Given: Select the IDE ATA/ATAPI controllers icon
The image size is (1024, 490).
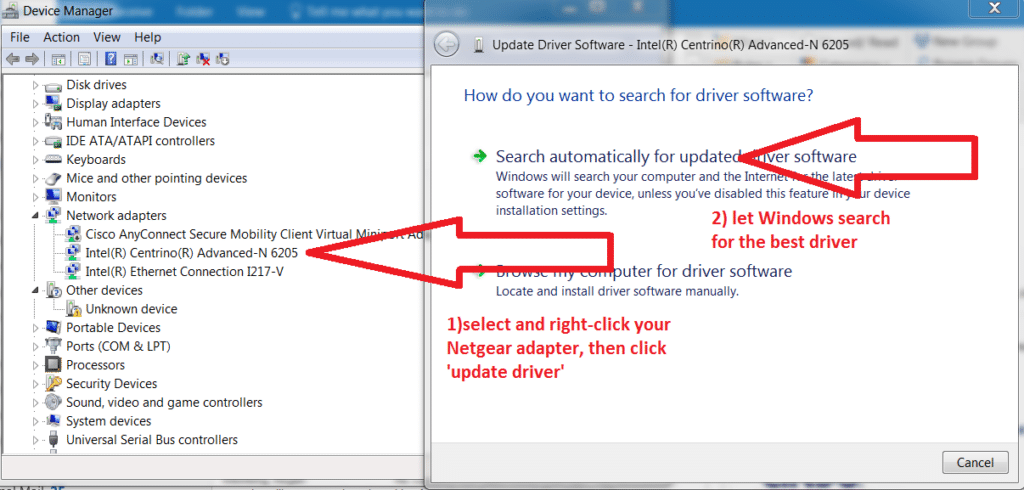Looking at the screenshot, I should pyautogui.click(x=53, y=141).
